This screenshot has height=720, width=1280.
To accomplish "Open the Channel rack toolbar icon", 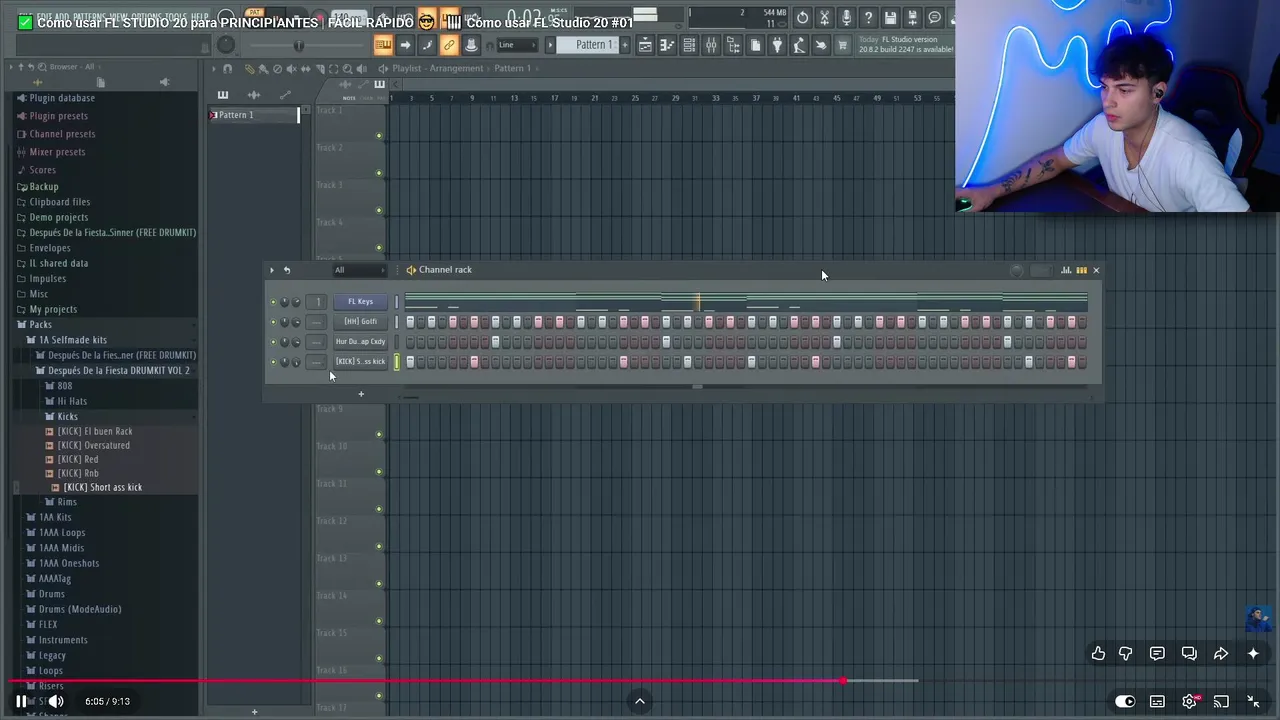I will coord(689,45).
